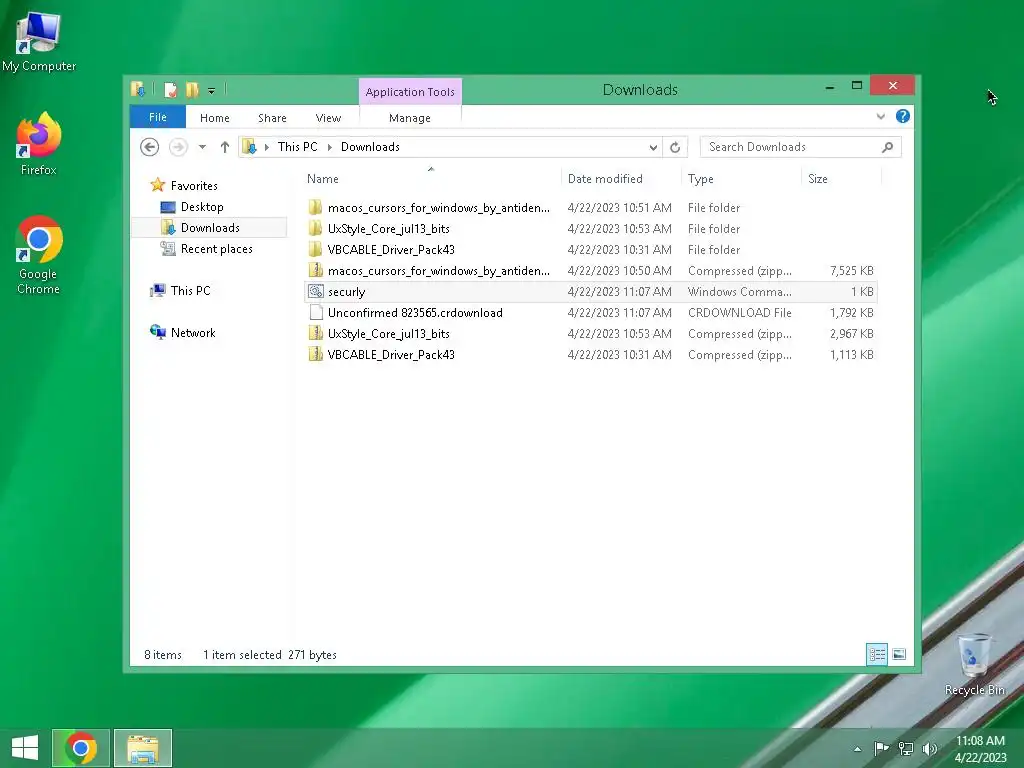Expand the This PC breadcrumb arrow
The image size is (1024, 768).
tap(329, 148)
